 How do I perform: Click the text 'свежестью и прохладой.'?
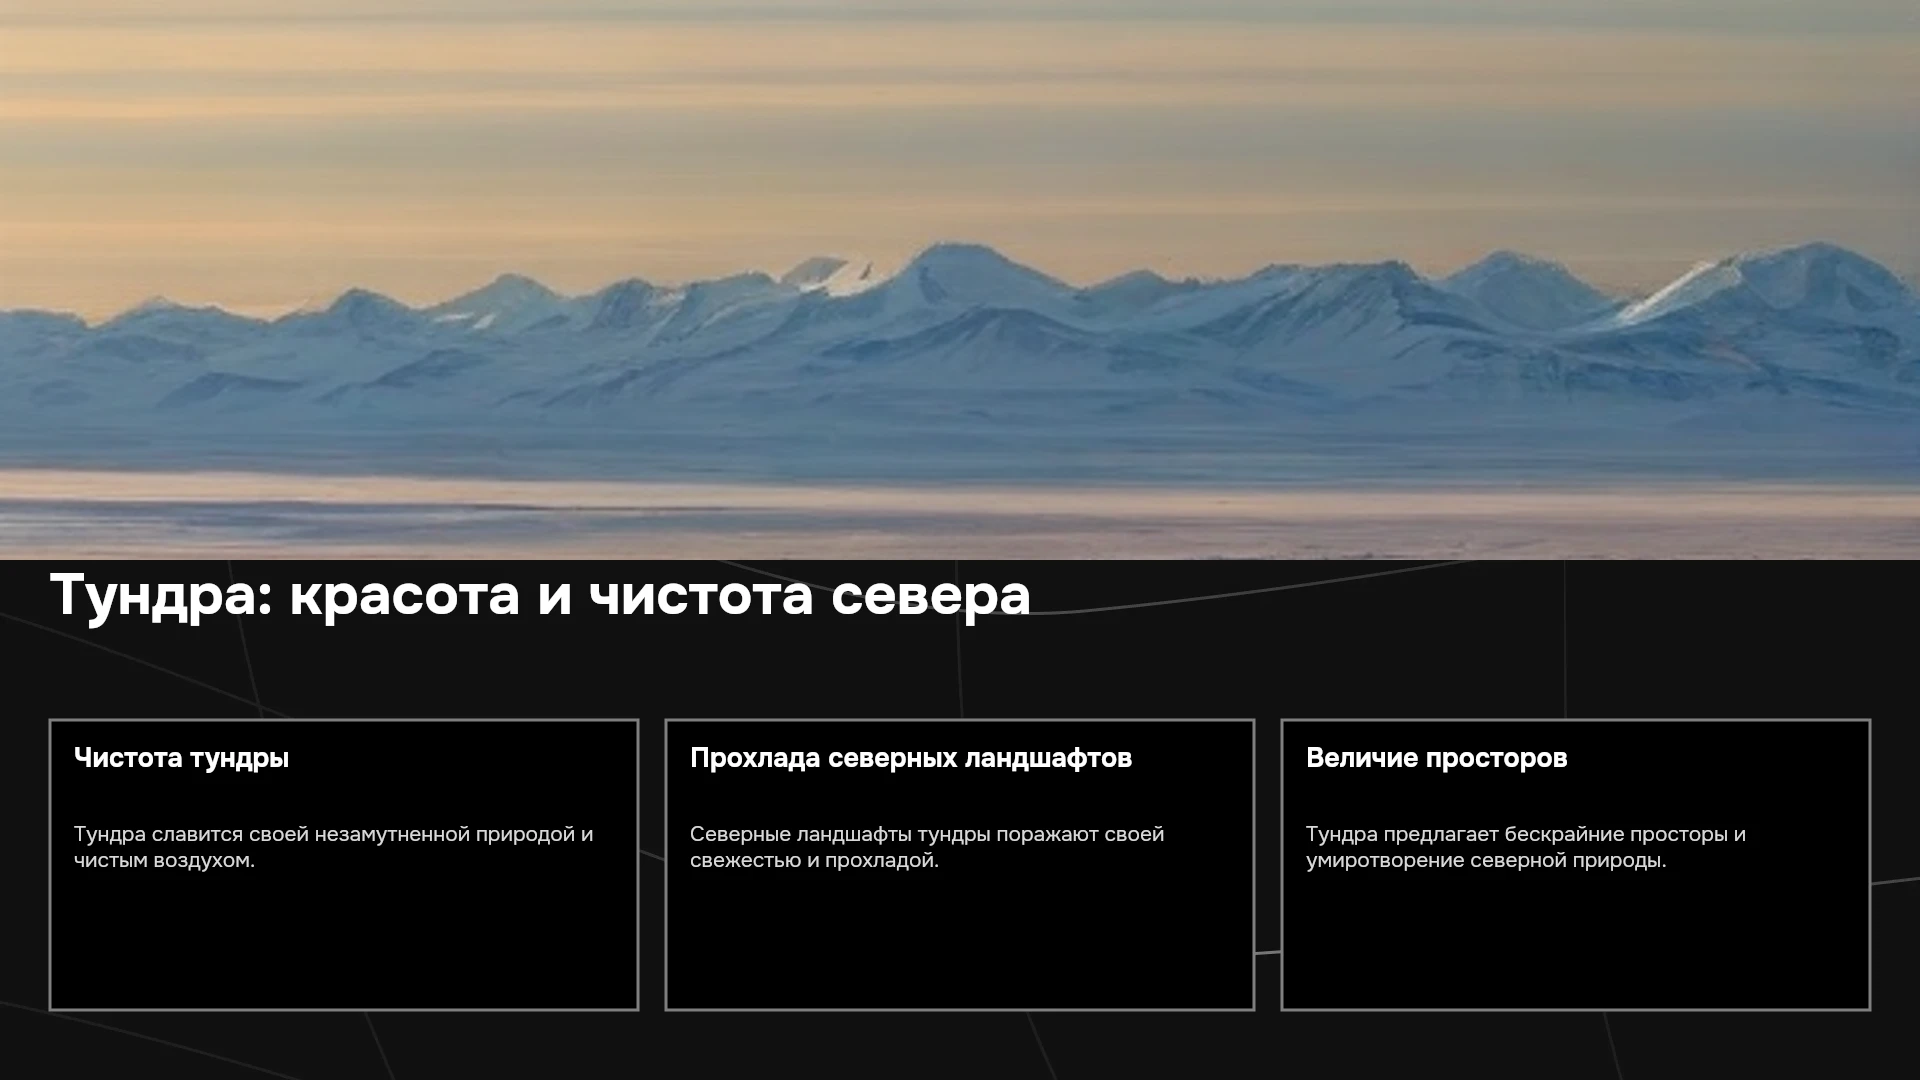814,860
